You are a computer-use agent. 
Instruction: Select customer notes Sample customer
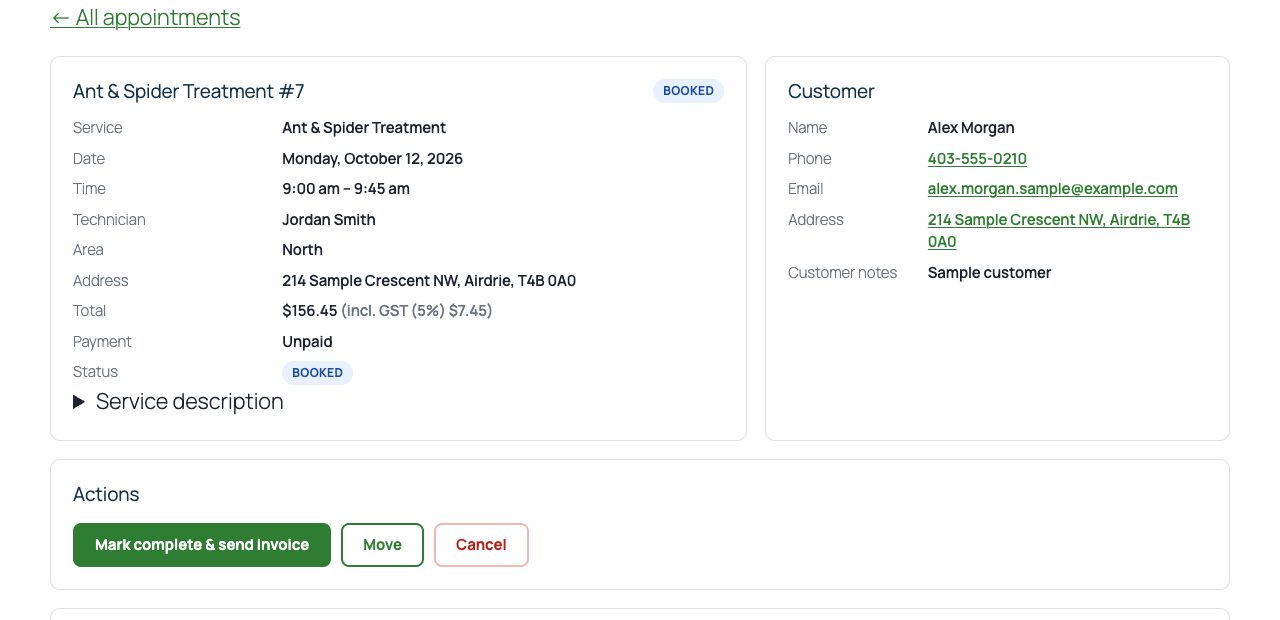[989, 273]
